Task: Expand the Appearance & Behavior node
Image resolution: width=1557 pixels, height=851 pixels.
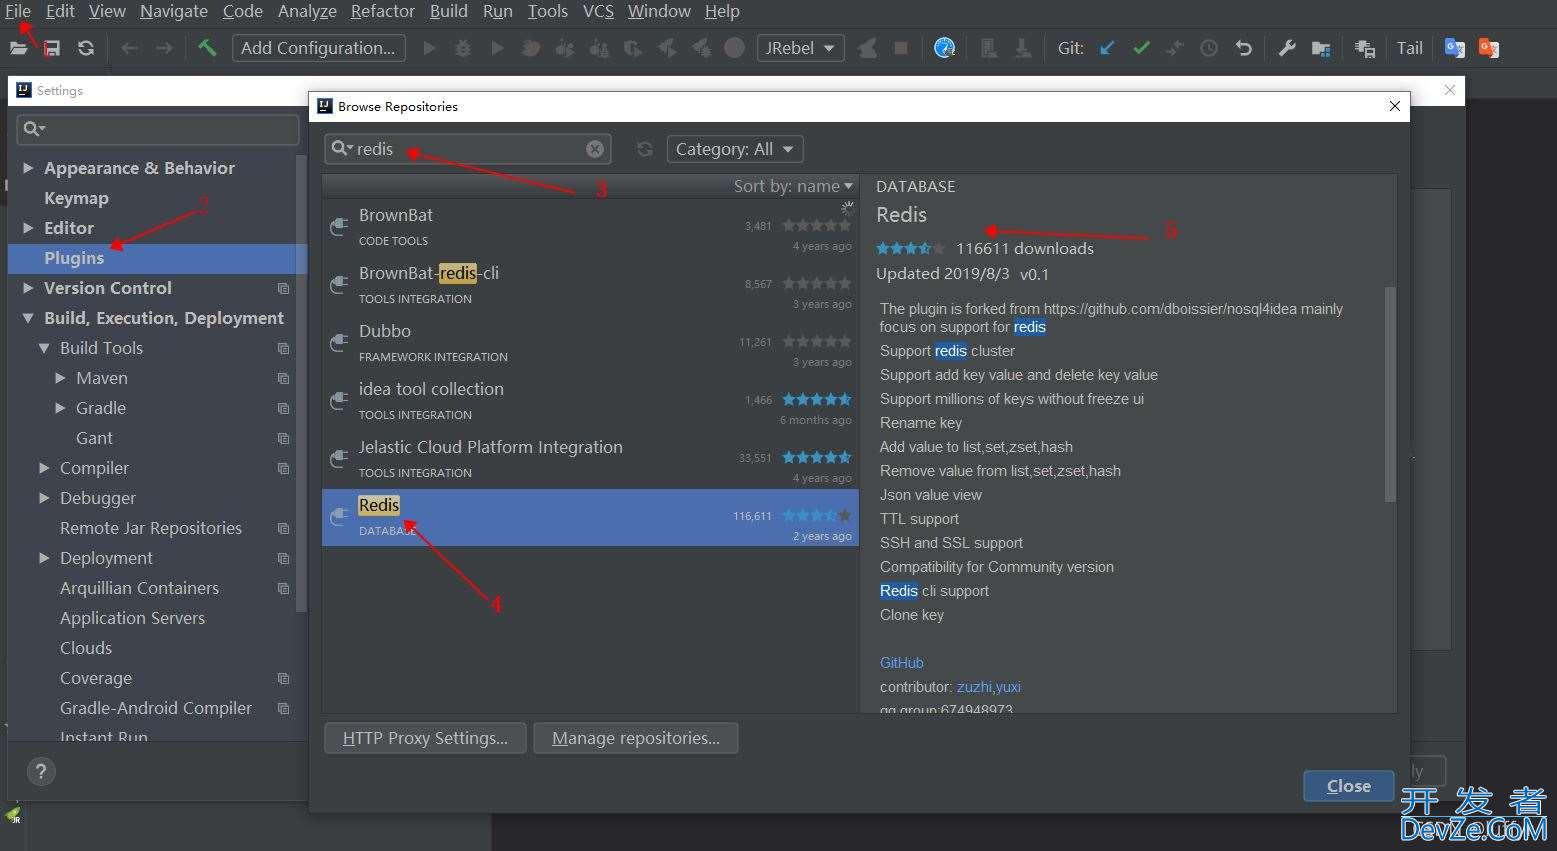Action: [x=28, y=168]
